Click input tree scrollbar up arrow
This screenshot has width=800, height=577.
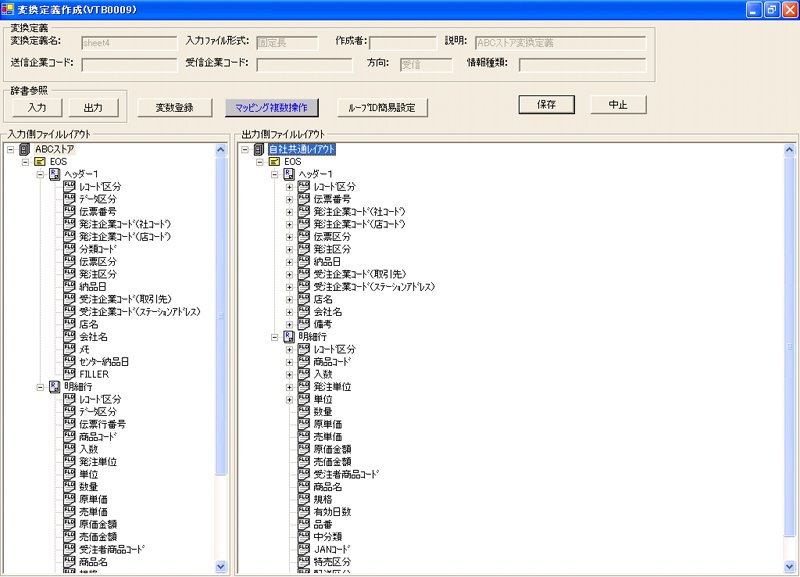220,149
